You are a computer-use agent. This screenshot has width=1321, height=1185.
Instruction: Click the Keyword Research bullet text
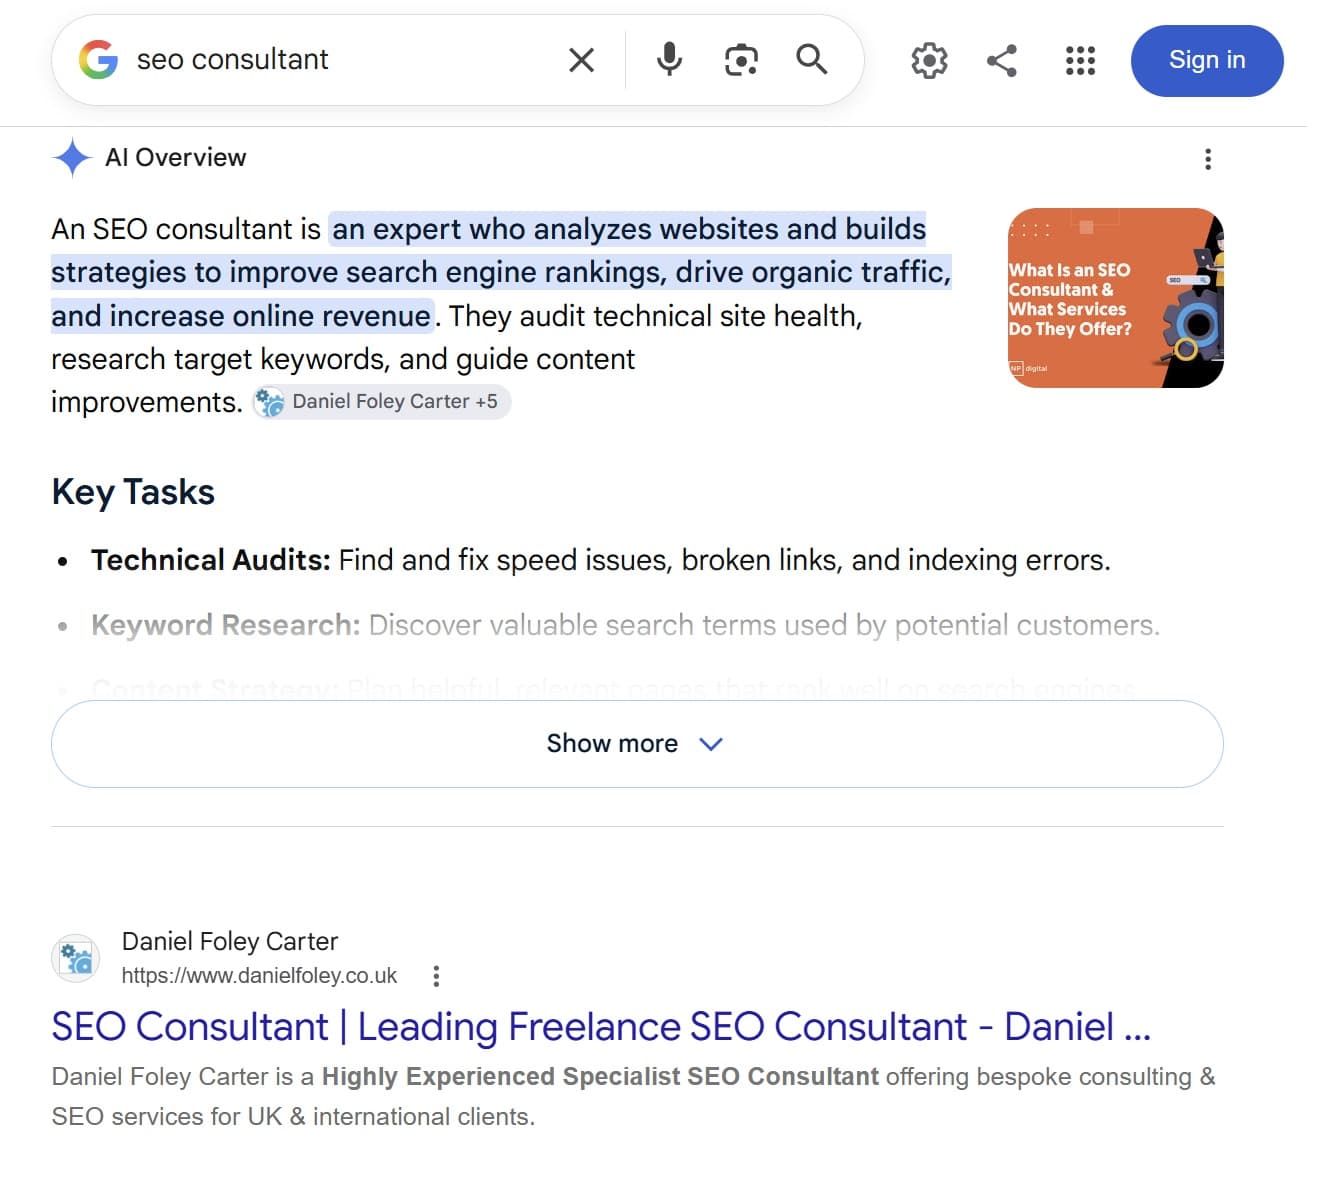(x=625, y=625)
